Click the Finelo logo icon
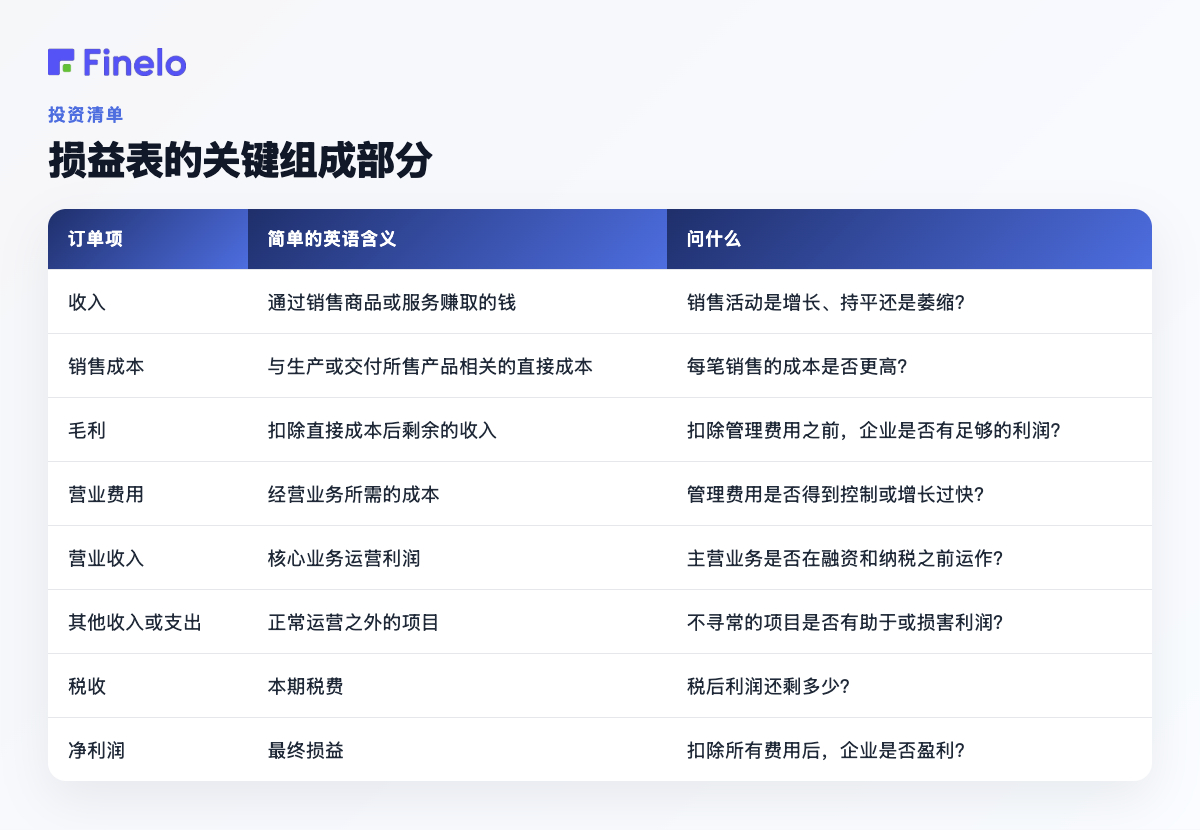This screenshot has height=830, width=1200. coord(61,62)
